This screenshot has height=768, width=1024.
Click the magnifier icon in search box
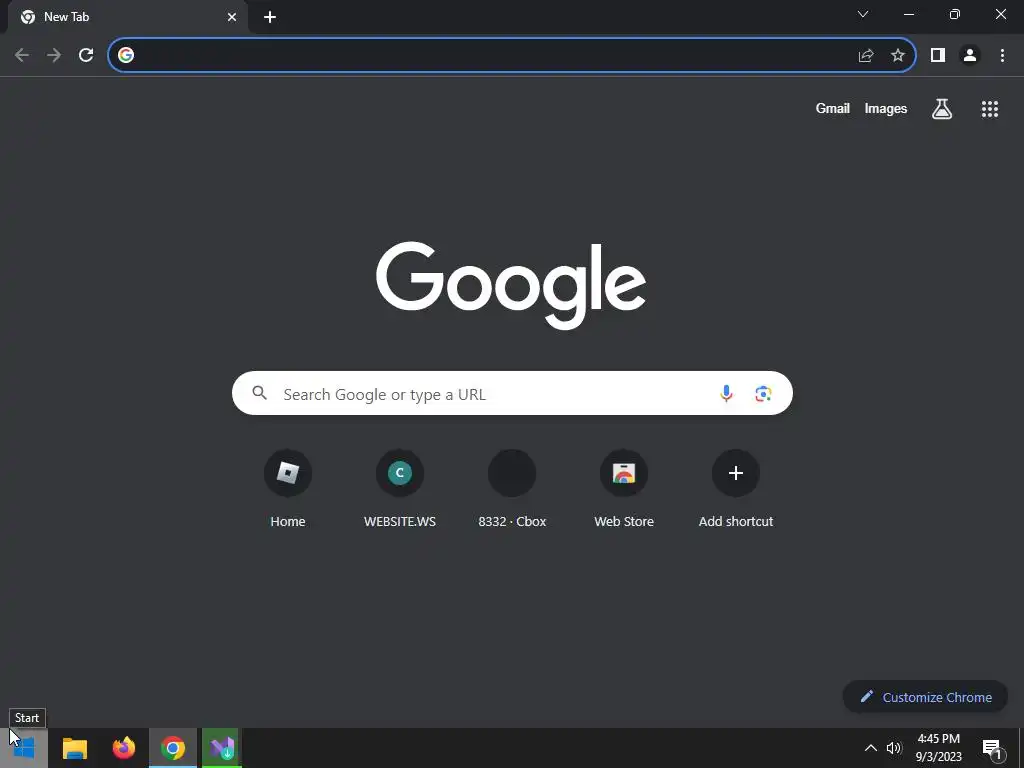[x=260, y=393]
